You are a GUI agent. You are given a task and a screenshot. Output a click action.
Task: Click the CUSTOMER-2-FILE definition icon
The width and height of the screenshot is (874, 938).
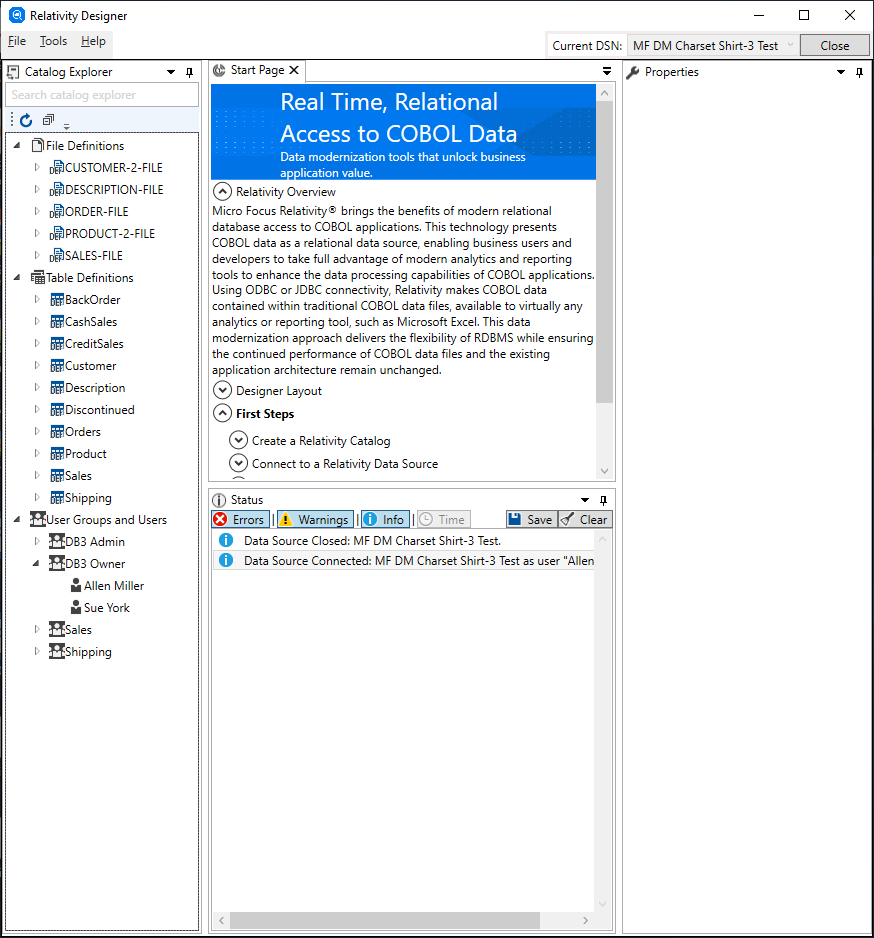click(57, 168)
